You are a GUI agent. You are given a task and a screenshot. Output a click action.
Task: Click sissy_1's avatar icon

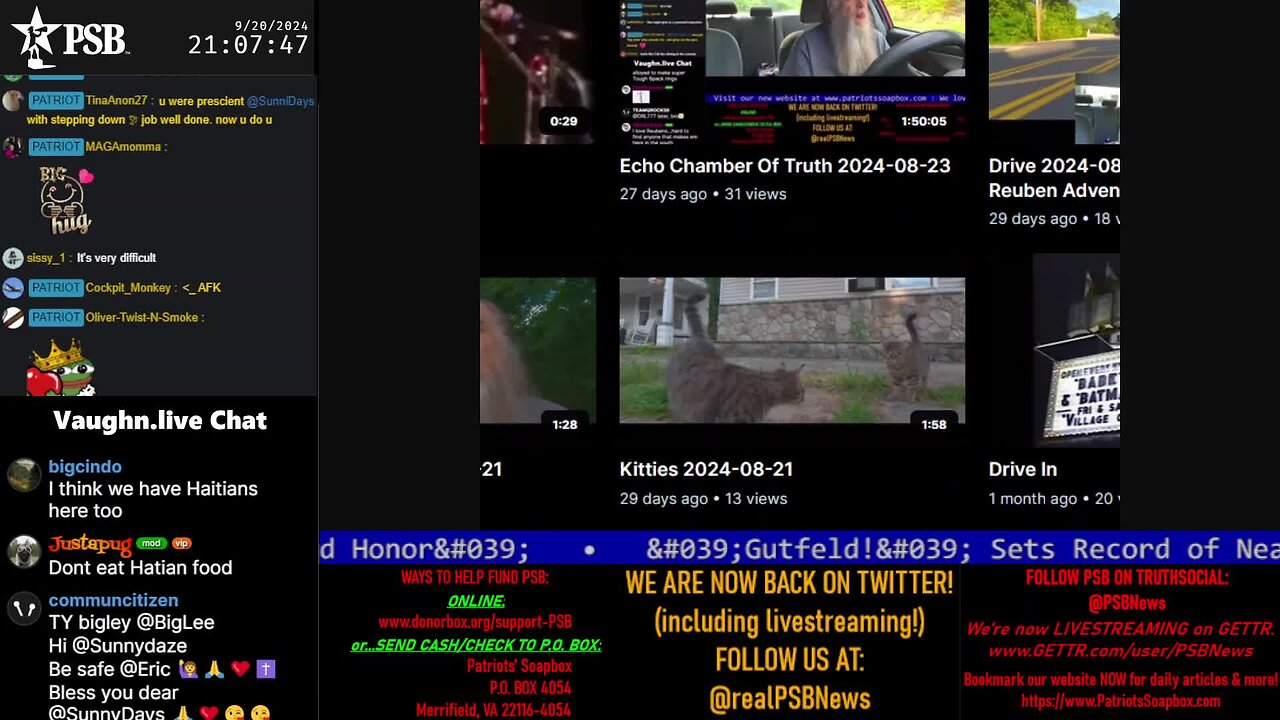pyautogui.click(x=13, y=258)
